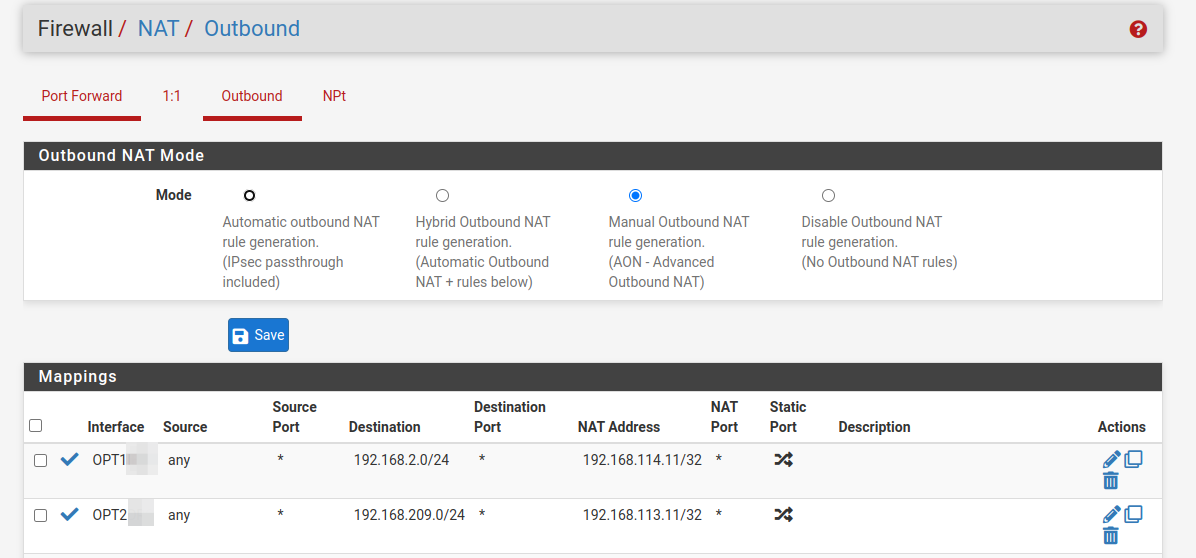Screen dimensions: 1196x558
Task: Toggle the enabled checkmark for OPT2 rule
Action: [69, 515]
